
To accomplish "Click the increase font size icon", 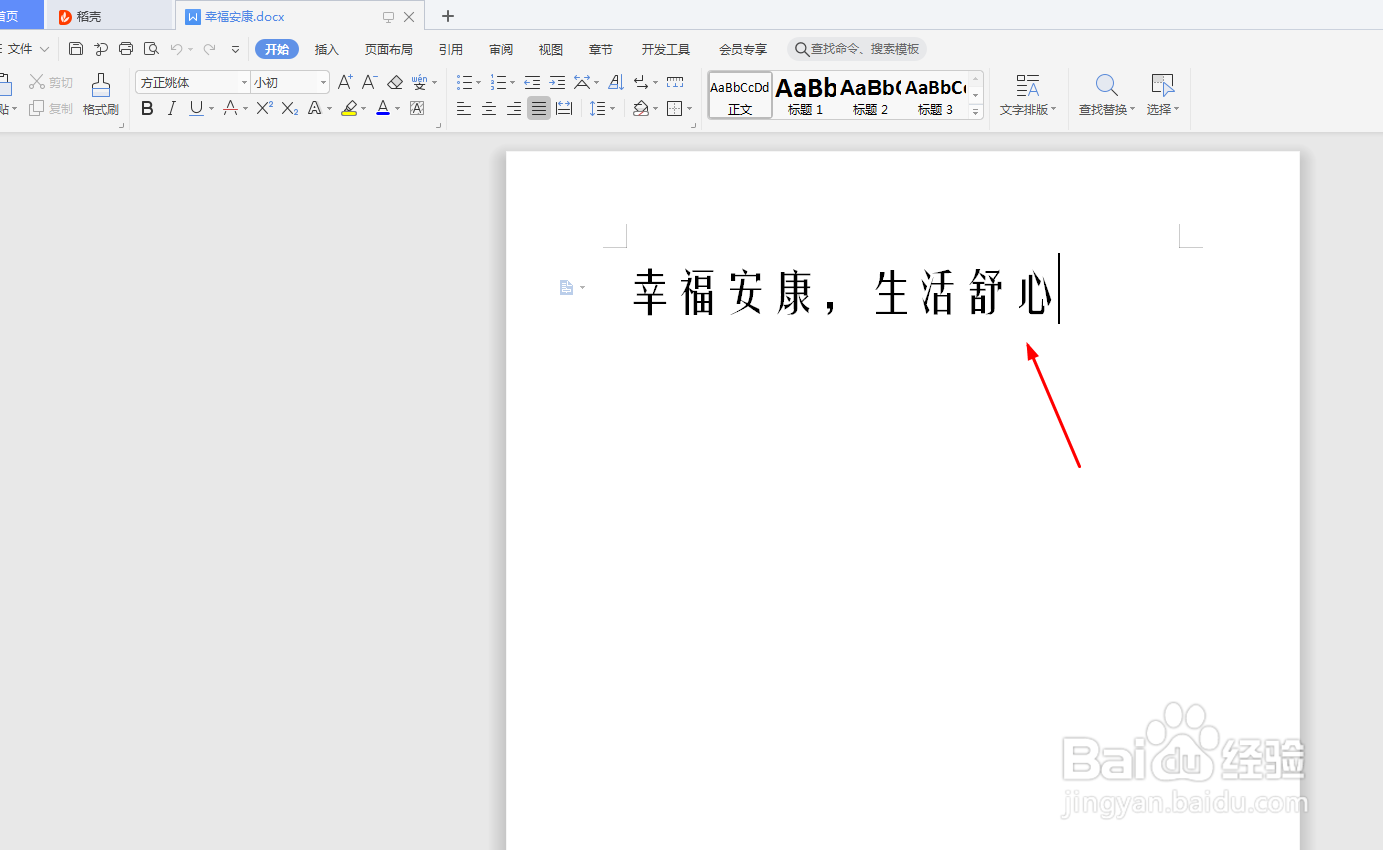I will [x=344, y=82].
